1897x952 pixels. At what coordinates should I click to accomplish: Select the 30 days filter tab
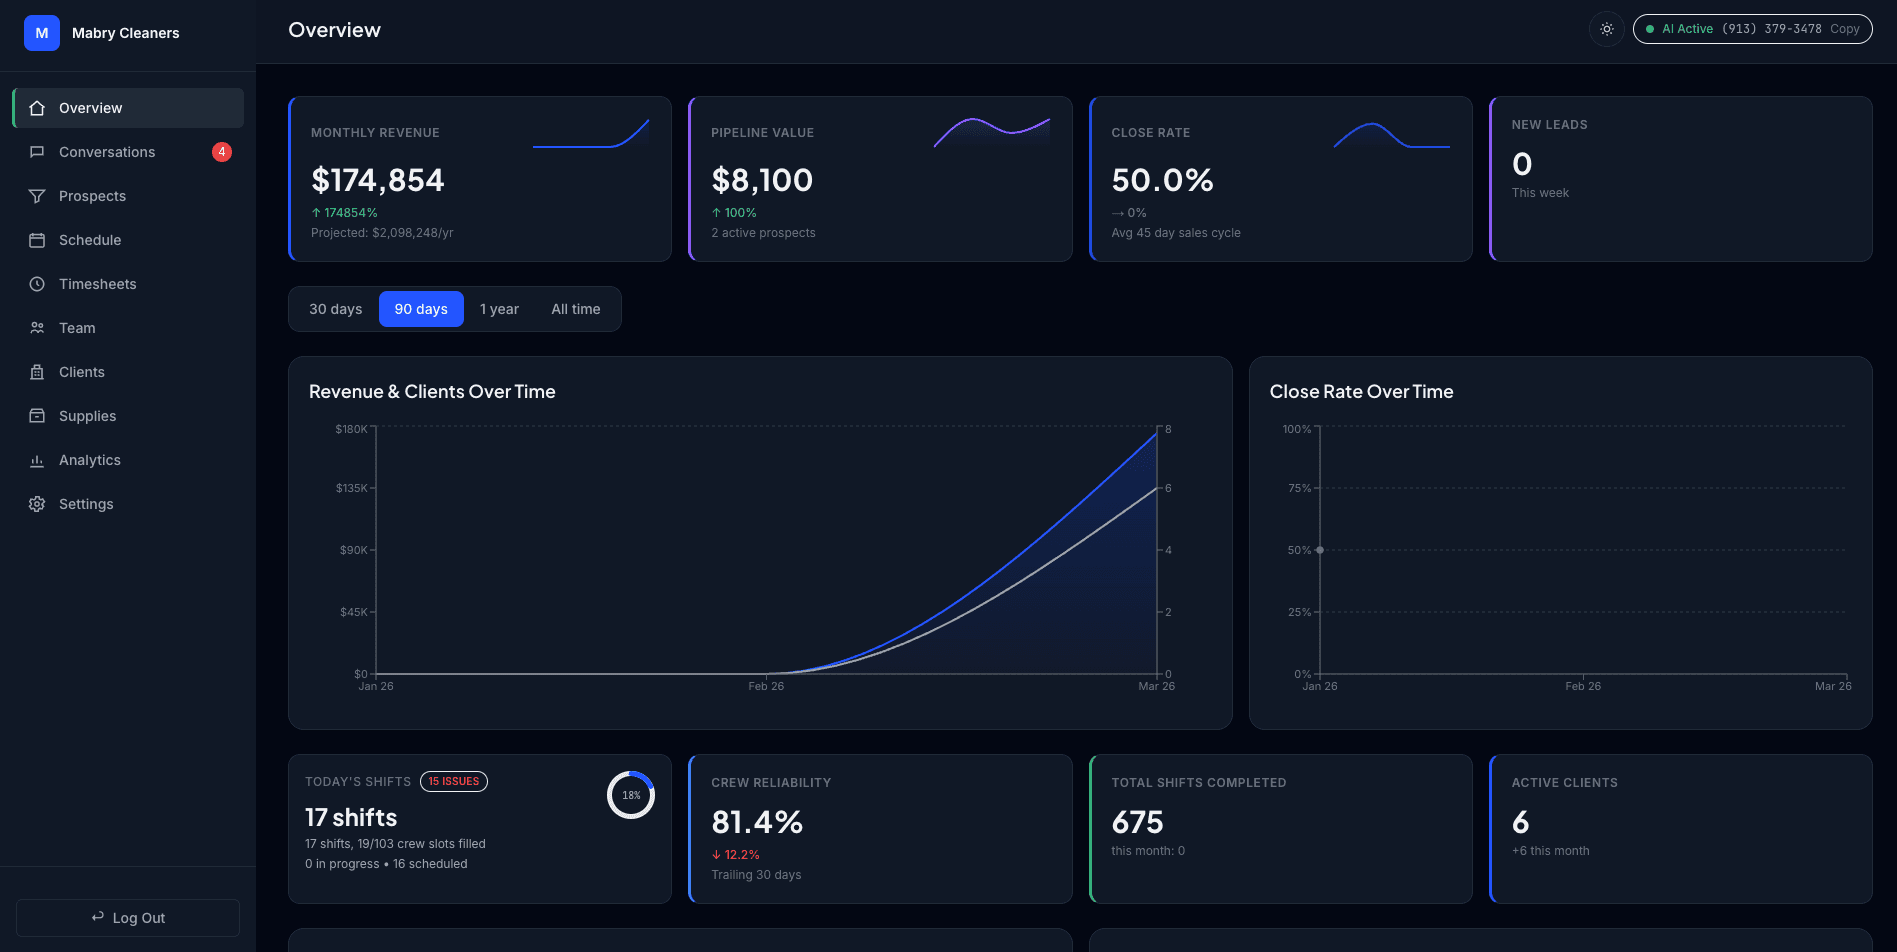(334, 309)
